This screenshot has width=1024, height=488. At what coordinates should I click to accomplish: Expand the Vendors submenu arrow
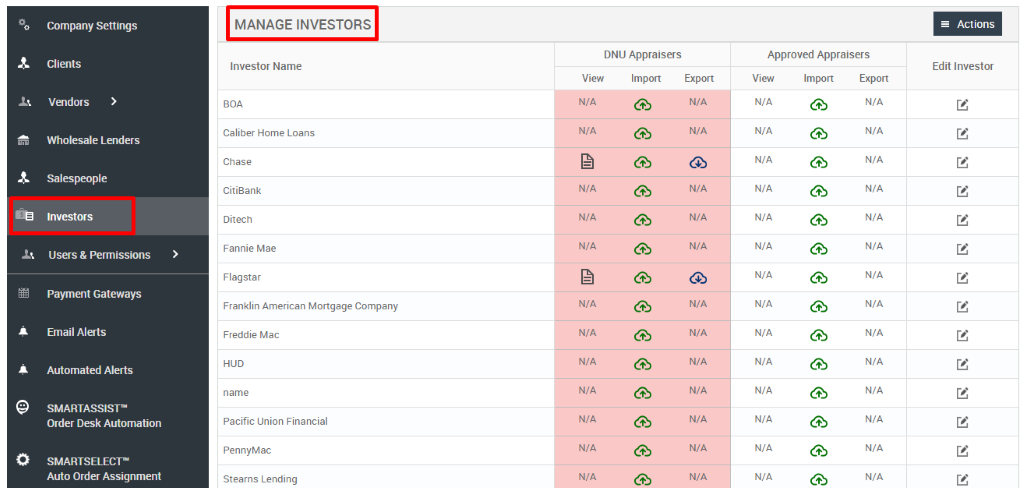[114, 101]
